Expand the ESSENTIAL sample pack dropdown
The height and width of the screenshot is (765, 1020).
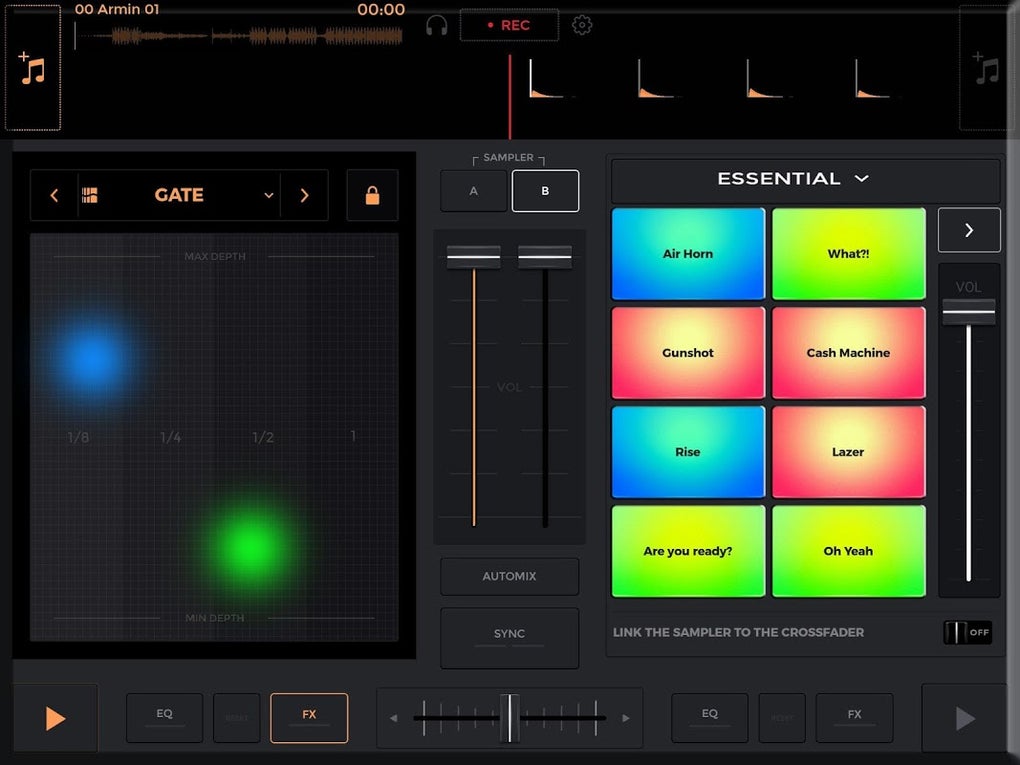point(861,178)
